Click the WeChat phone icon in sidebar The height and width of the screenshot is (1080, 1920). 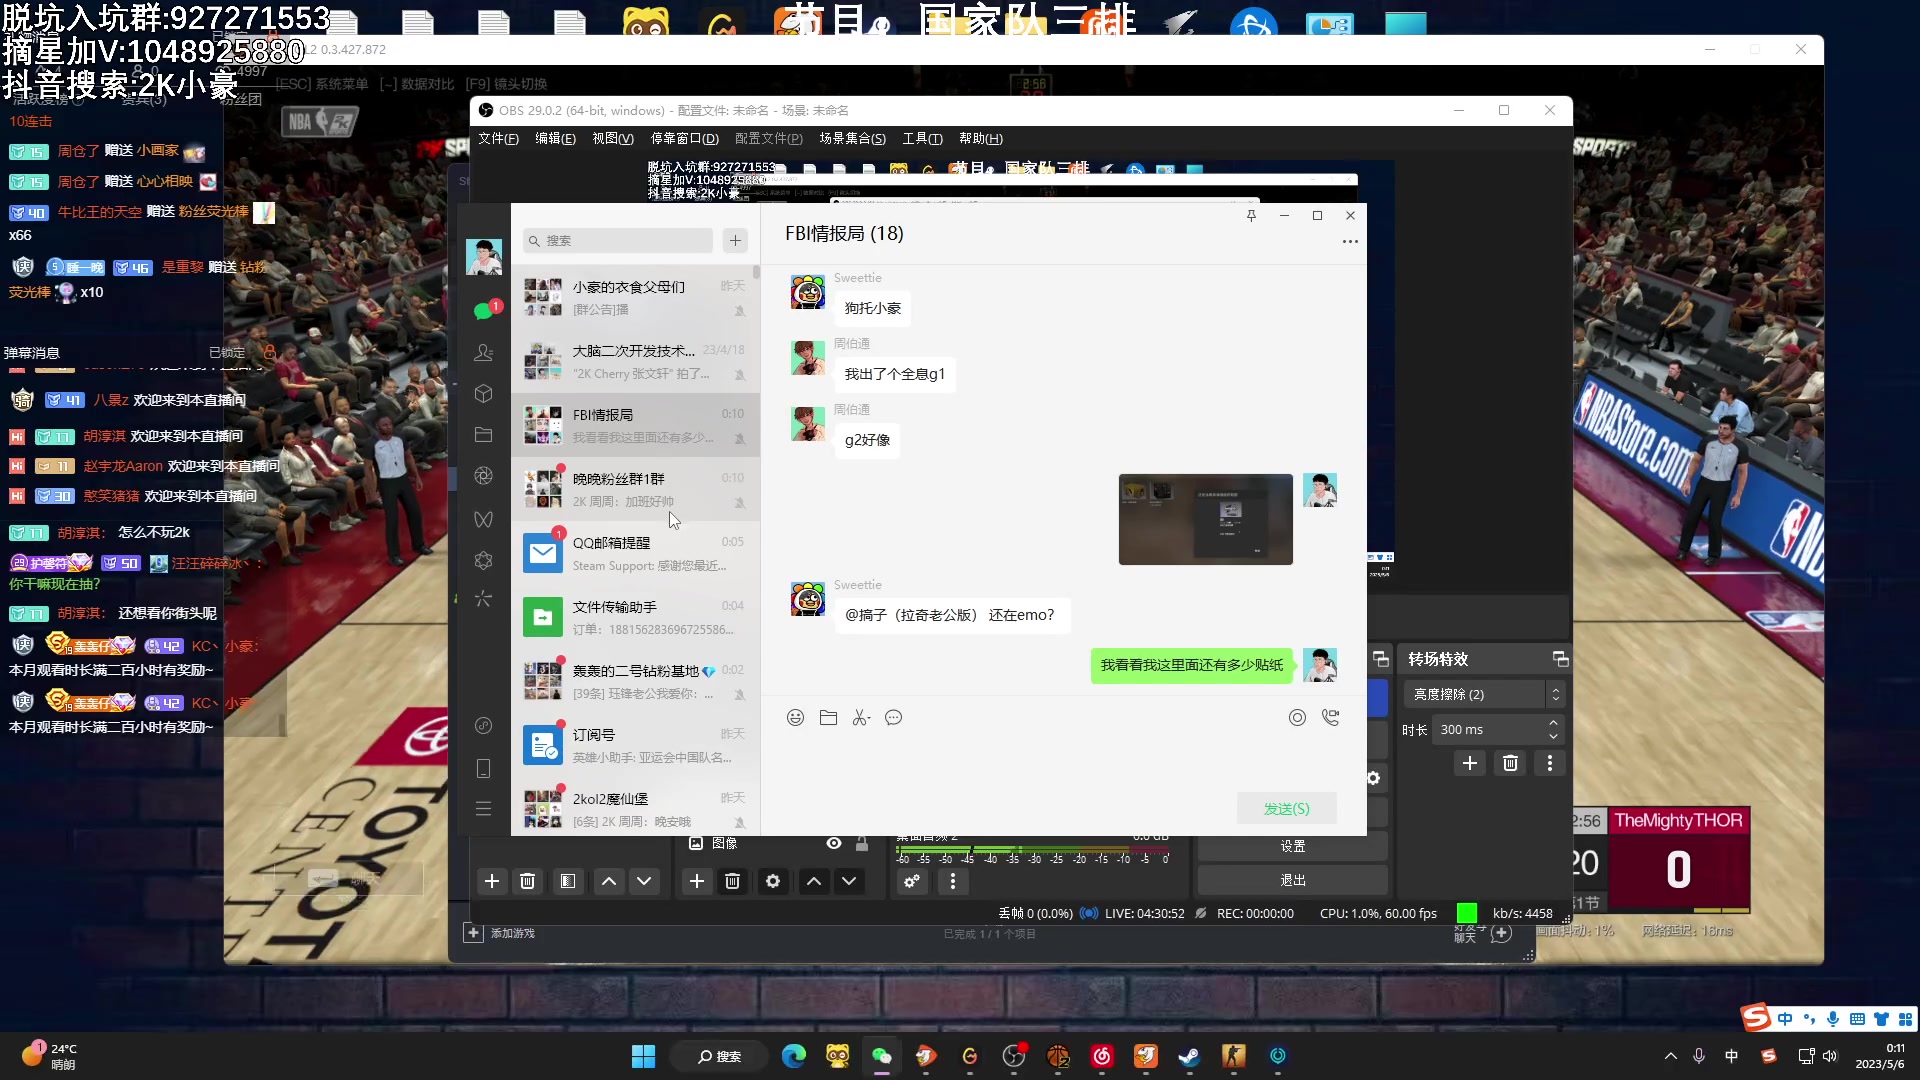[484, 768]
